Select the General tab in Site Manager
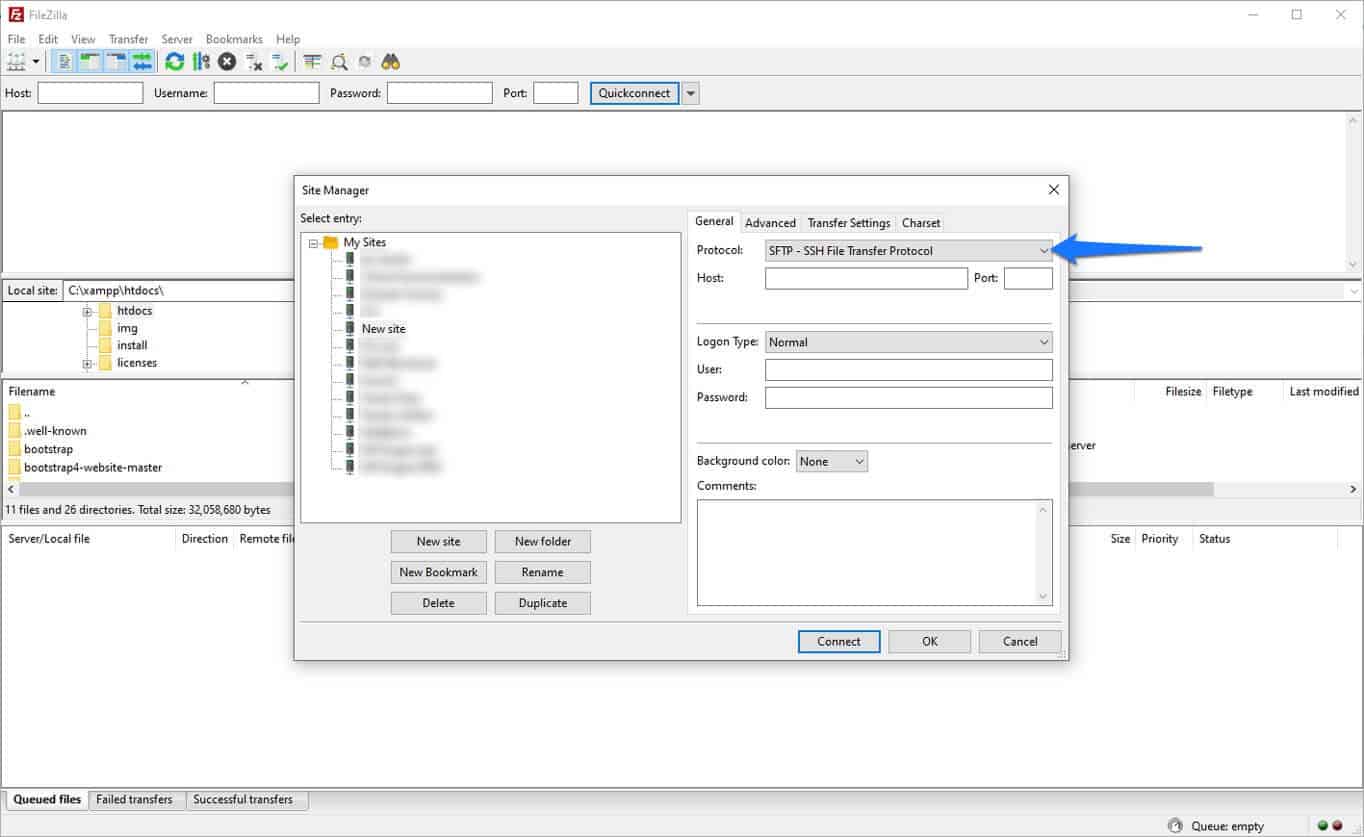This screenshot has height=837, width=1364. pyautogui.click(x=714, y=221)
